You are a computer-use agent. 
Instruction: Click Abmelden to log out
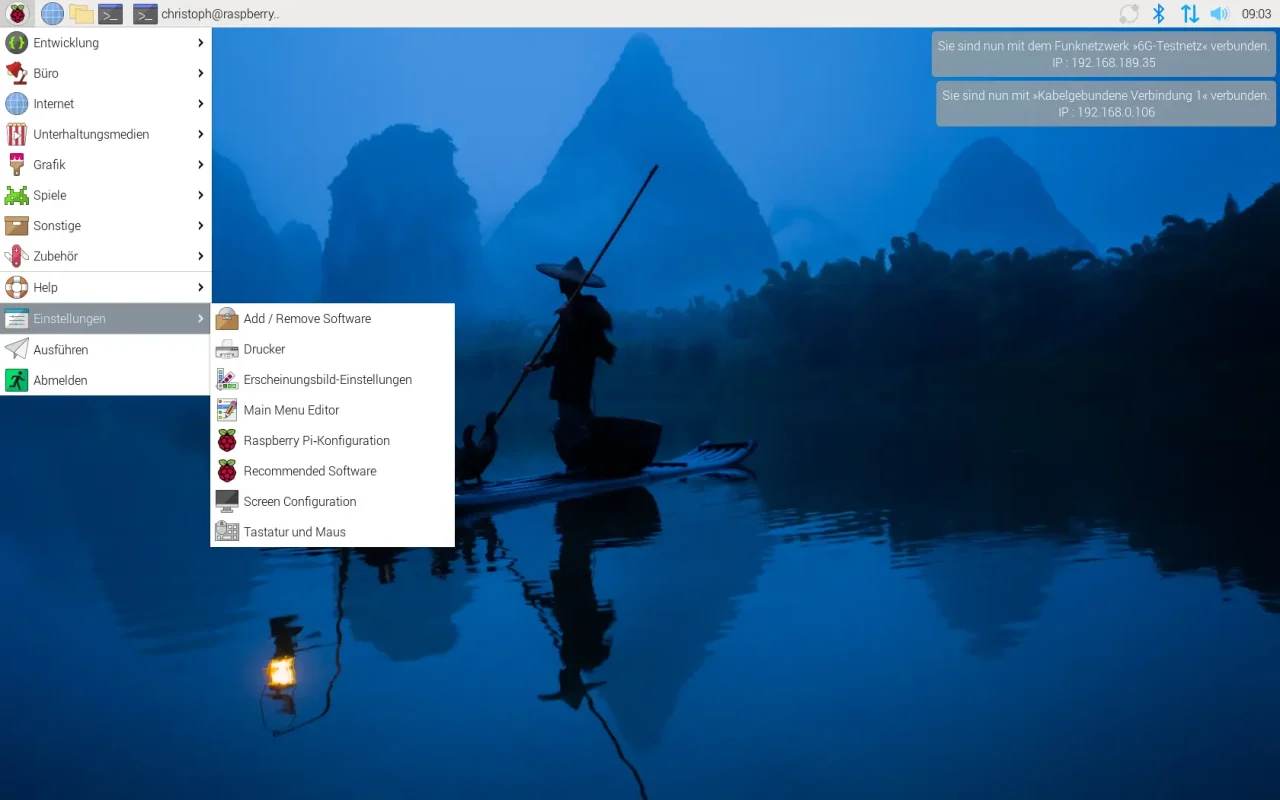[60, 381]
